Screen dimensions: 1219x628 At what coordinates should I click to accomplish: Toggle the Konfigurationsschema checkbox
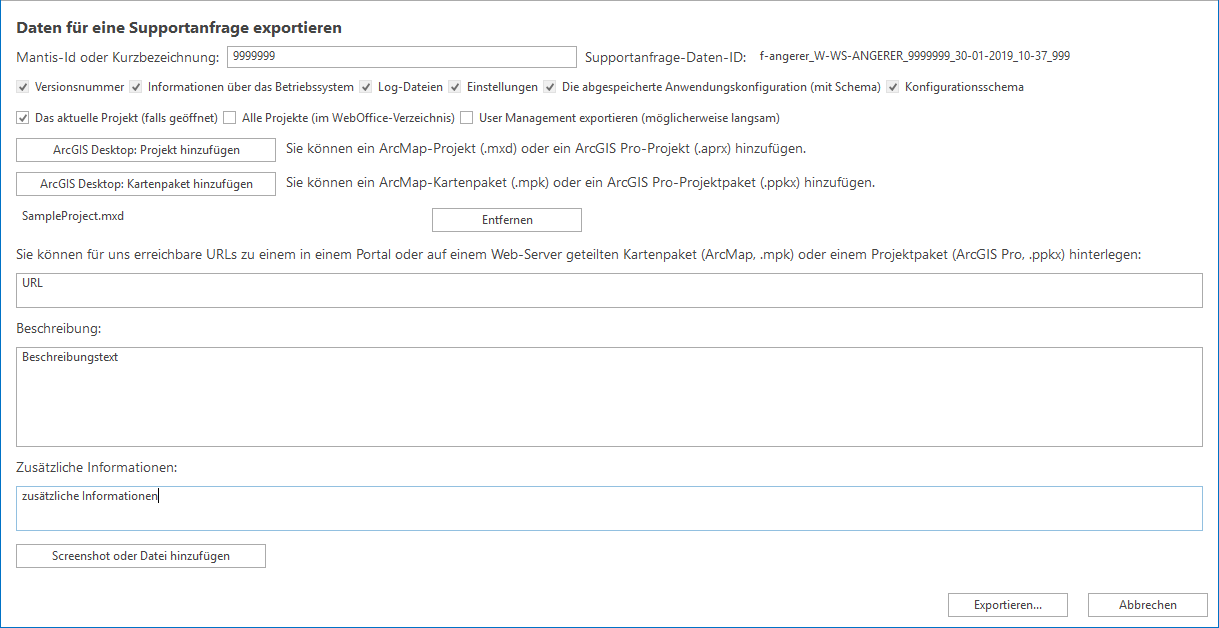[x=893, y=87]
